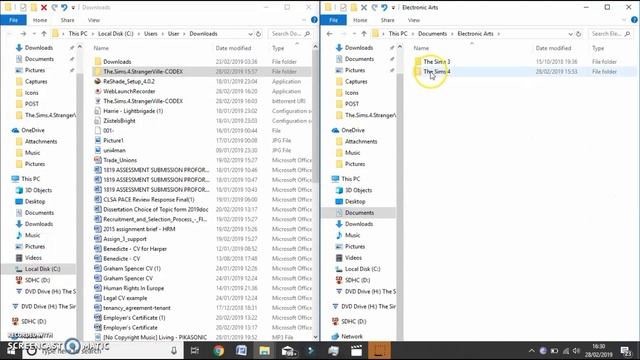640x360 pixels.
Task: Click Search box in Electronic Arts window
Action: [x=611, y=34]
